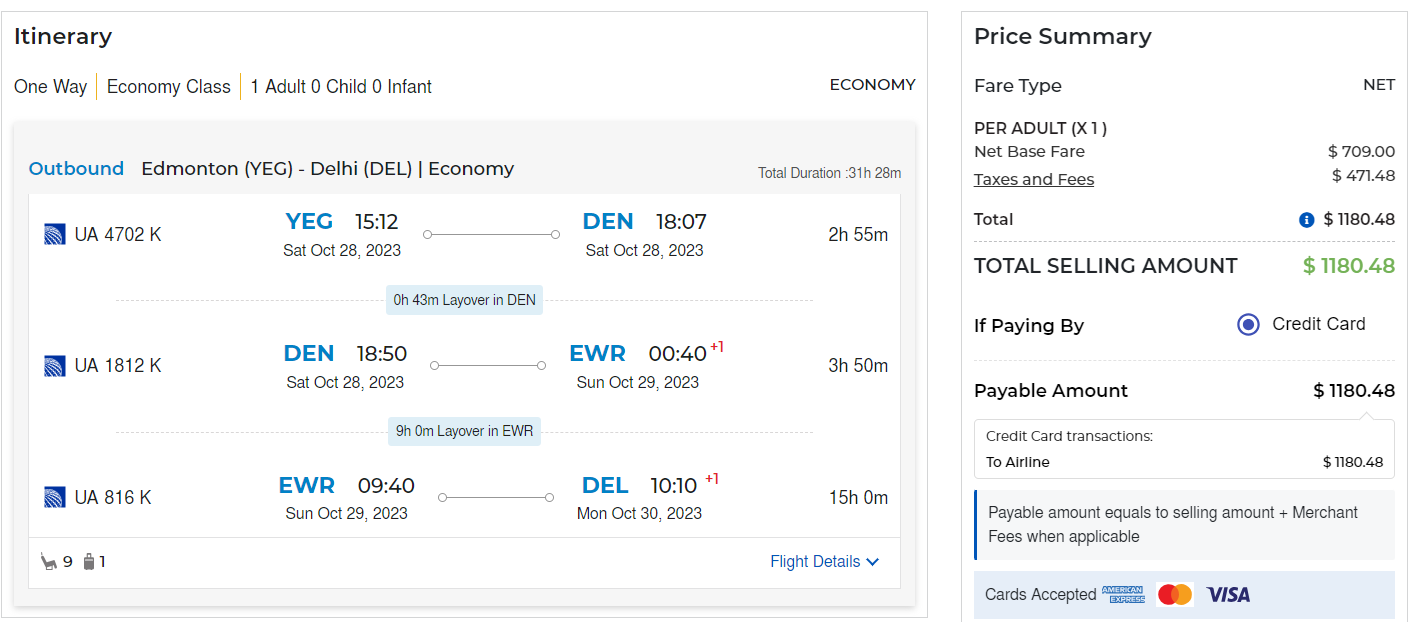This screenshot has height=622, width=1425.
Task: Open the Taxes and Fees link
Action: 1034,180
